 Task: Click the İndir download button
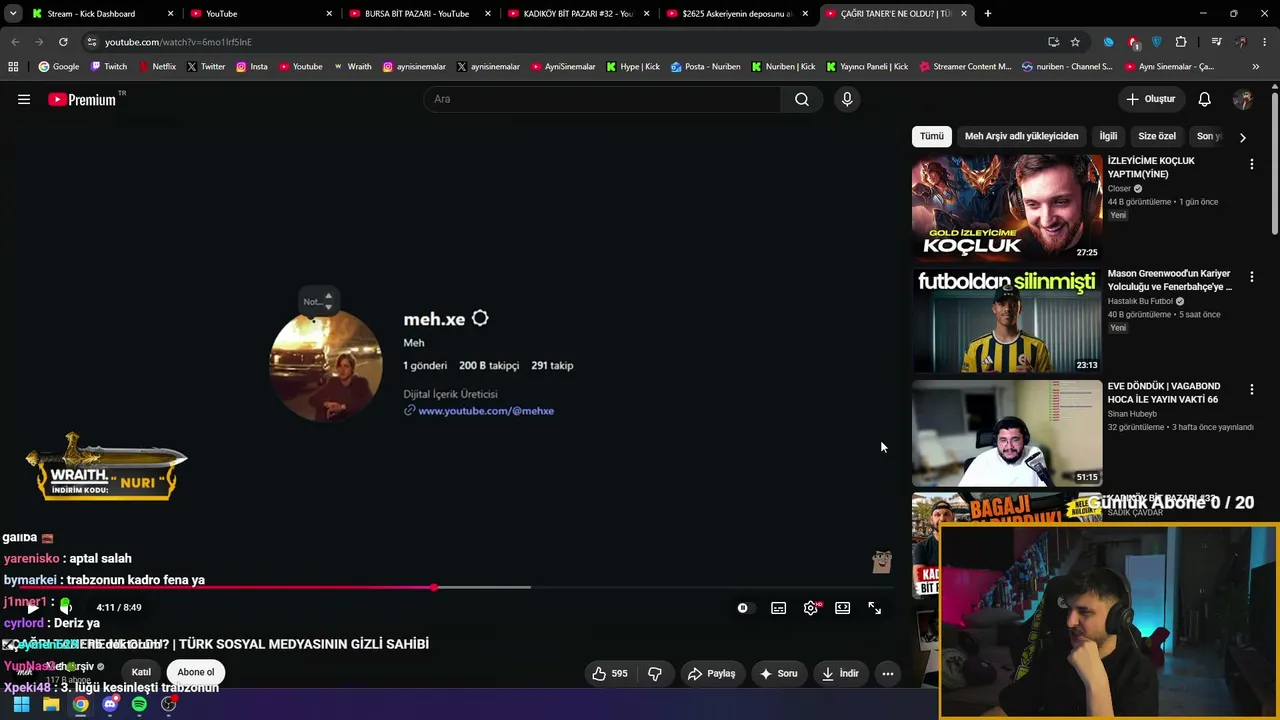(840, 674)
